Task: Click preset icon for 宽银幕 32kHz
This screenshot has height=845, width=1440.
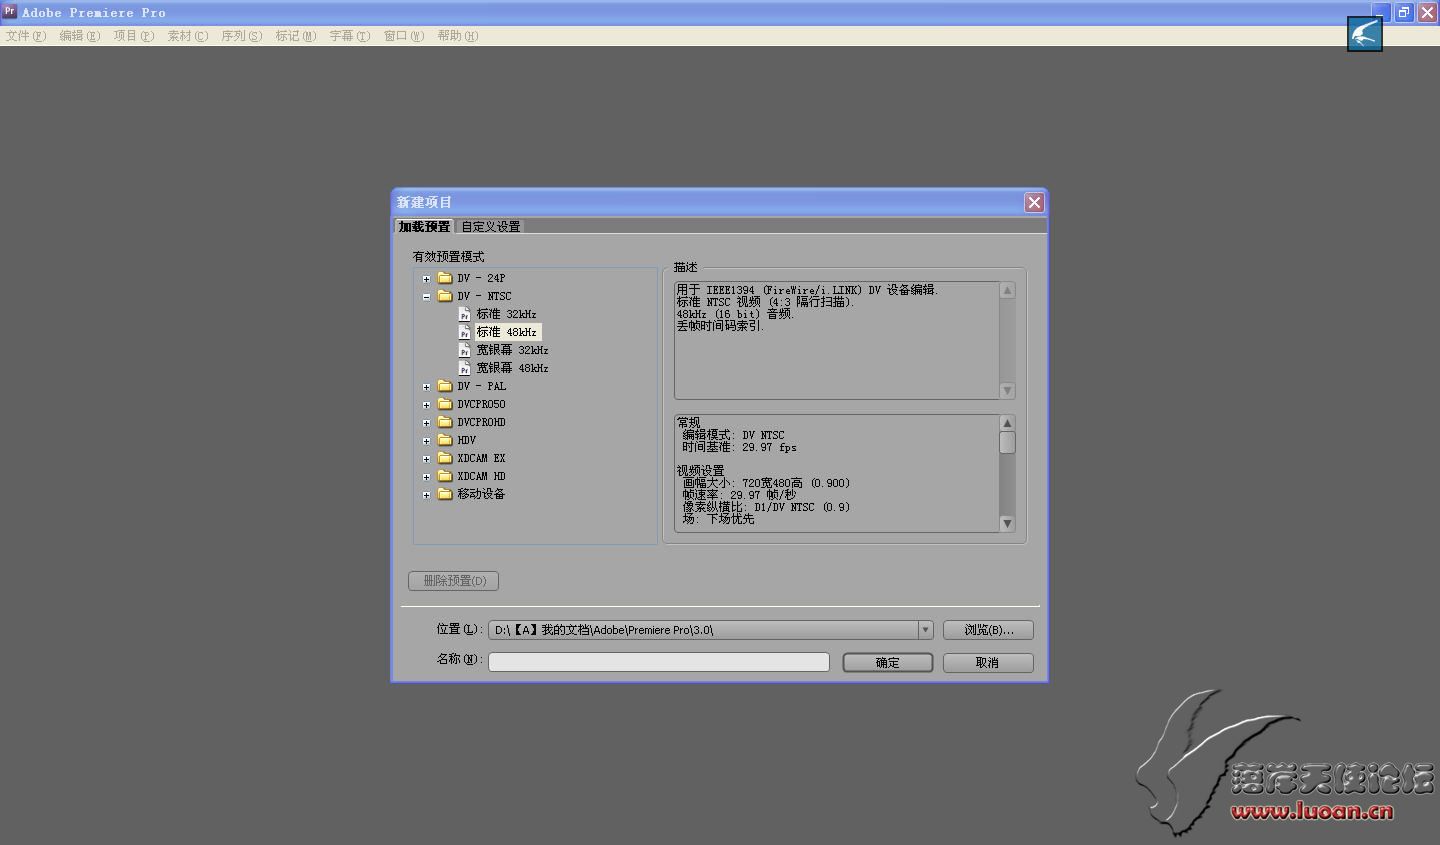Action: pyautogui.click(x=464, y=350)
